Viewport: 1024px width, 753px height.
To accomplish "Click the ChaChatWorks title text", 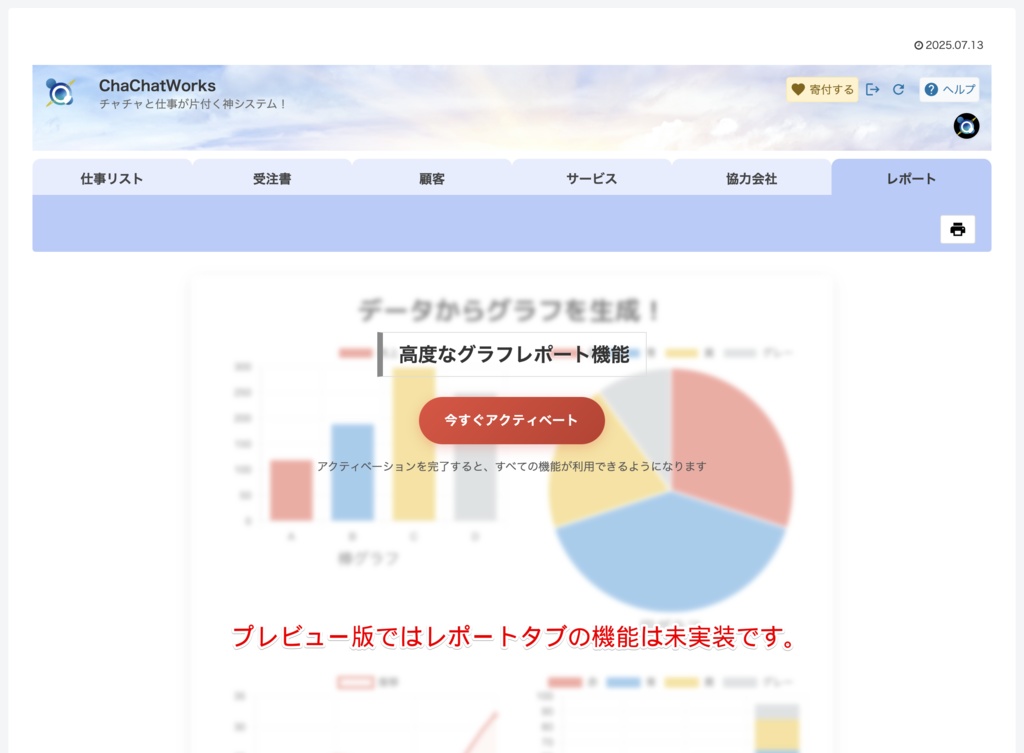I will point(157,85).
